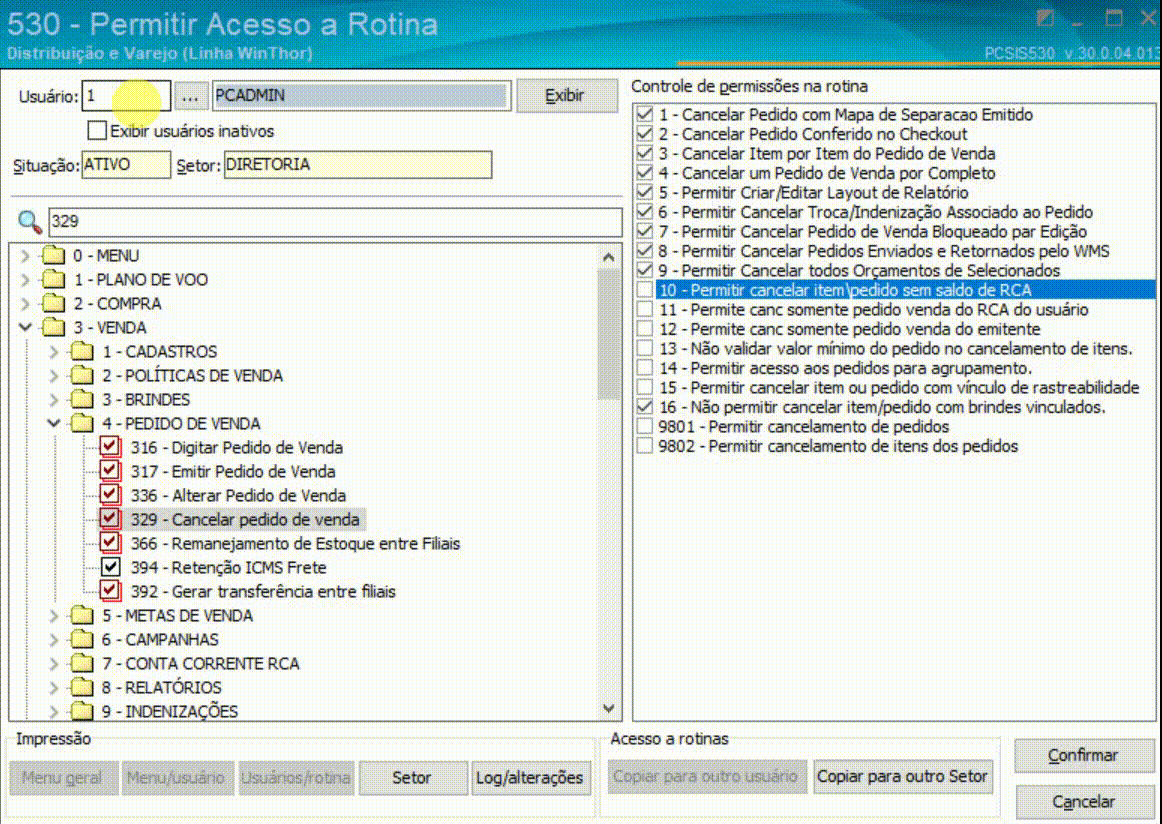The width and height of the screenshot is (1162, 824).
Task: Click the Cancelar button
Action: point(1083,802)
